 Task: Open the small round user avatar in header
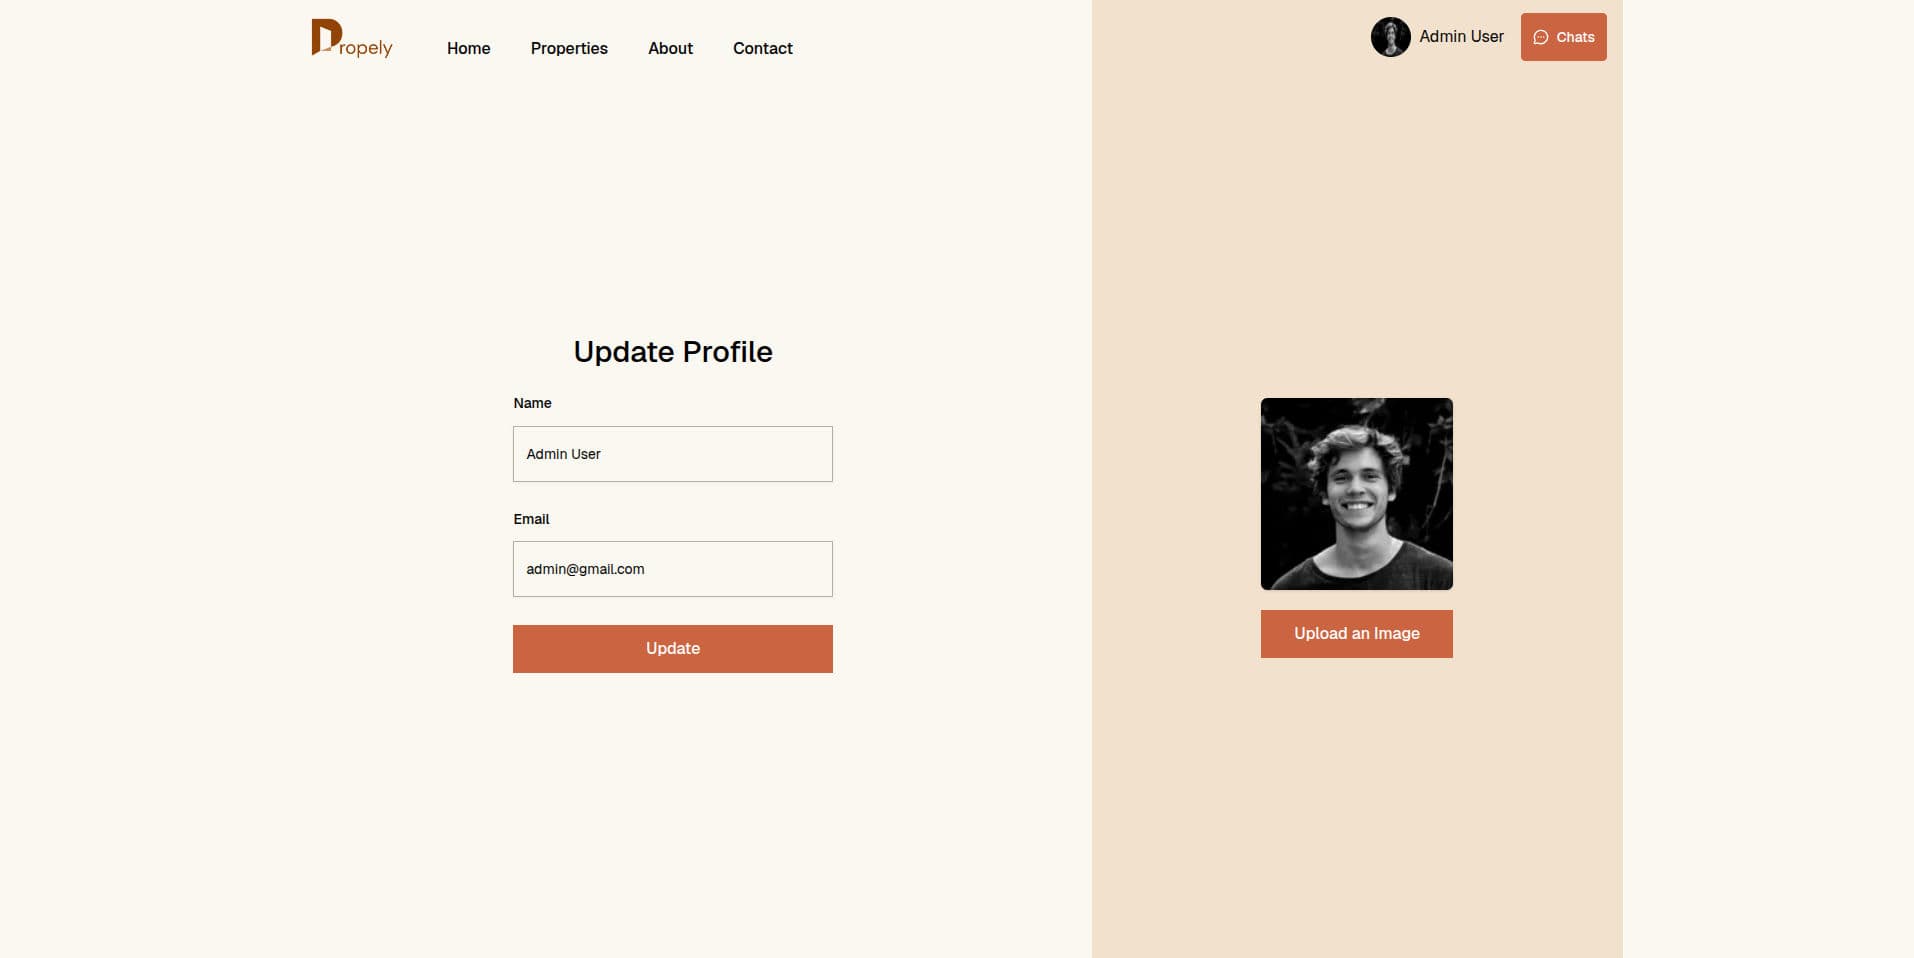1390,37
